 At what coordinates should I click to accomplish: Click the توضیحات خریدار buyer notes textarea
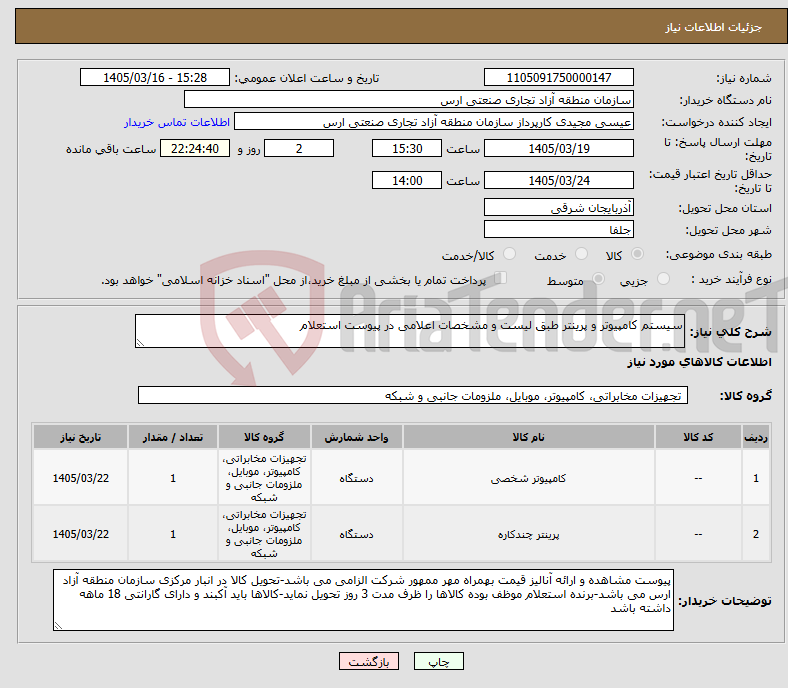pyautogui.click(x=363, y=600)
